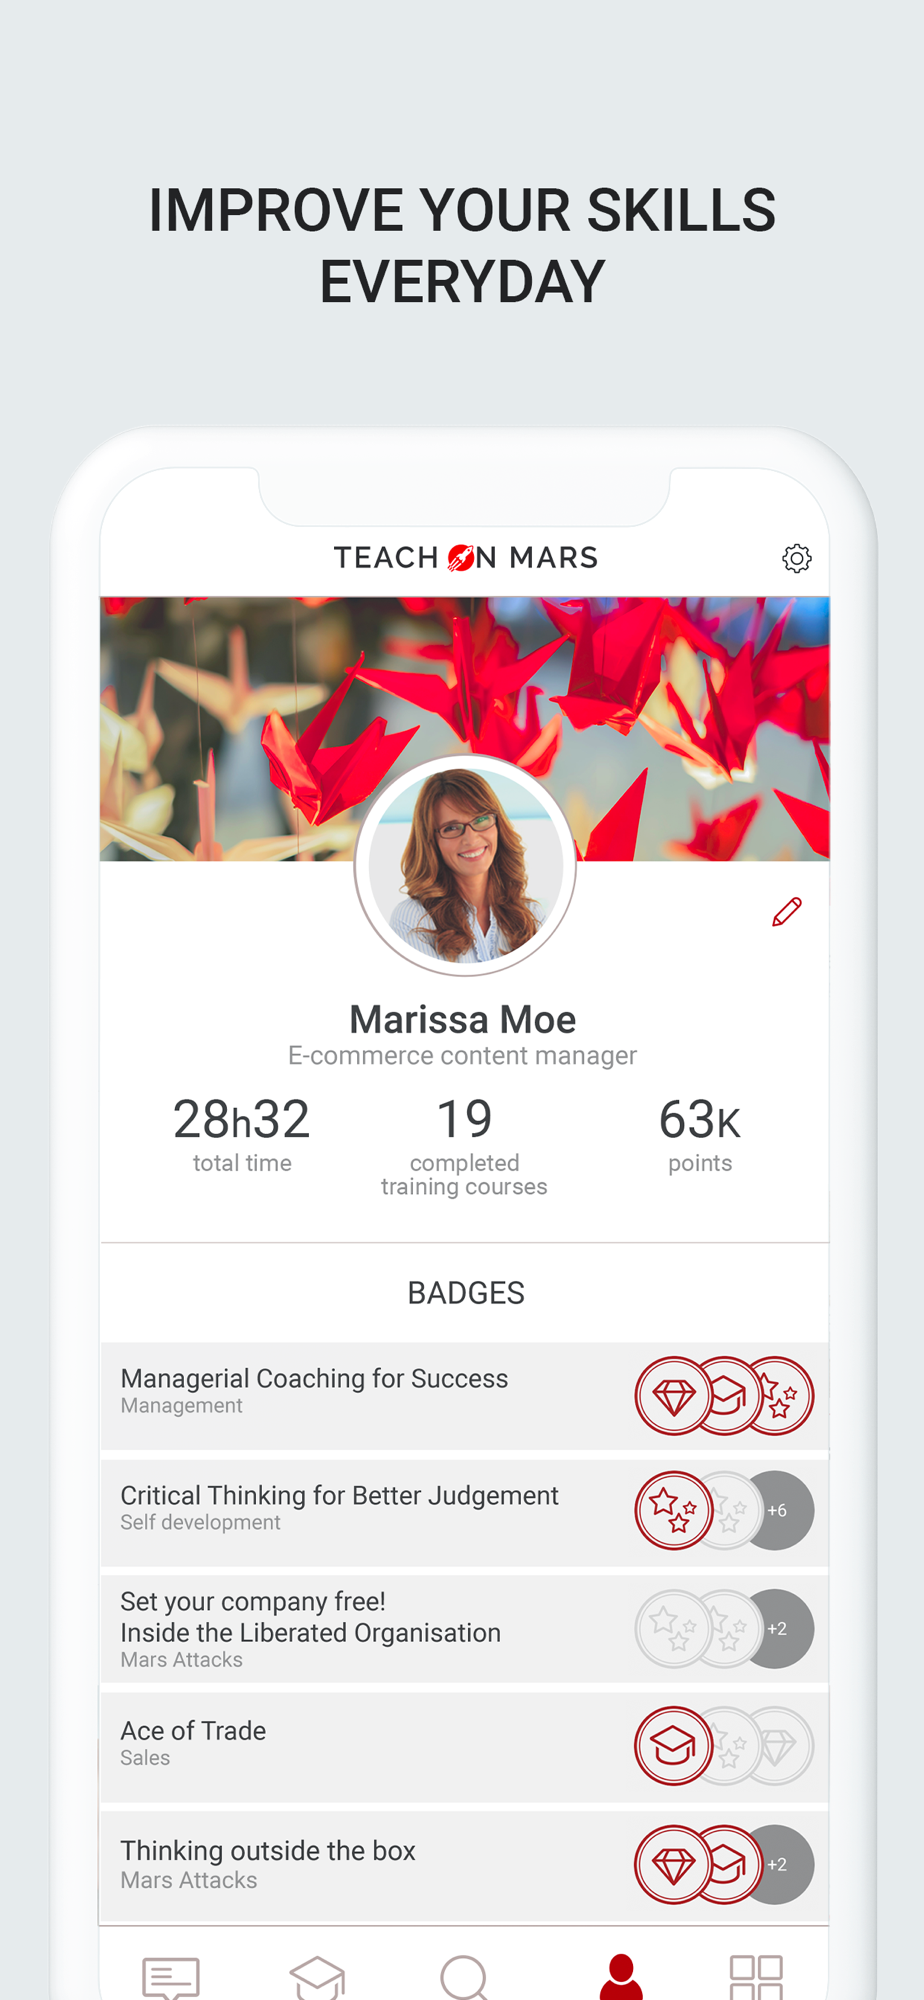Open the graduation cap training tab
The height and width of the screenshot is (2000, 924).
pos(317,1978)
